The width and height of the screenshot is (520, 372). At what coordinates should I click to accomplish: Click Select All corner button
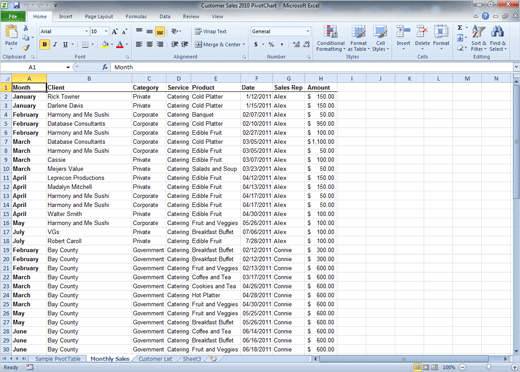tap(6, 79)
